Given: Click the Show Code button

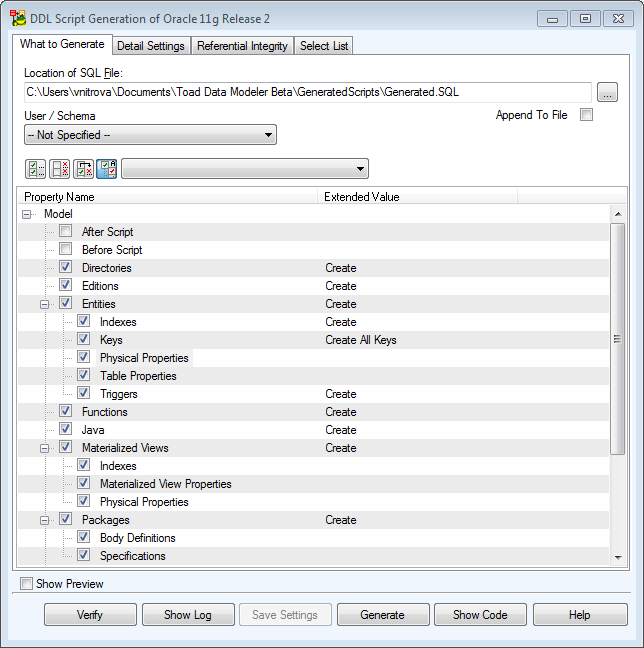Looking at the screenshot, I should [480, 615].
